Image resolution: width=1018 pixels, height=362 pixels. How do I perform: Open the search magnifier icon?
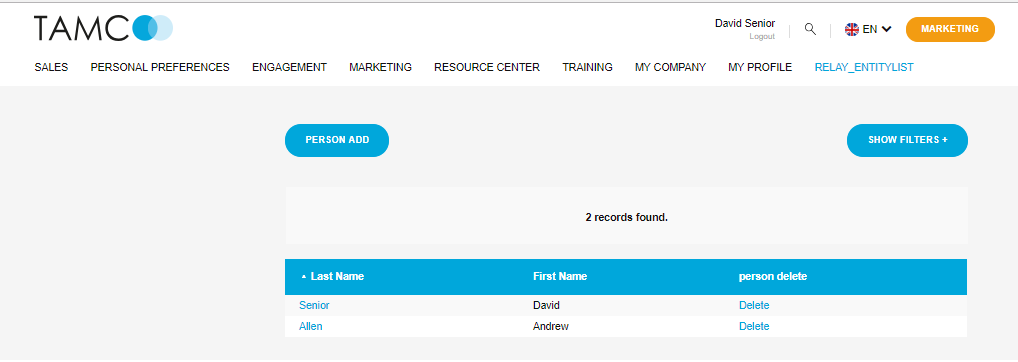coord(810,29)
